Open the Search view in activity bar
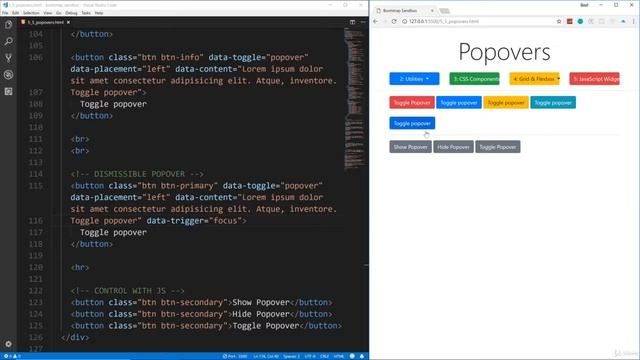 pyautogui.click(x=9, y=41)
